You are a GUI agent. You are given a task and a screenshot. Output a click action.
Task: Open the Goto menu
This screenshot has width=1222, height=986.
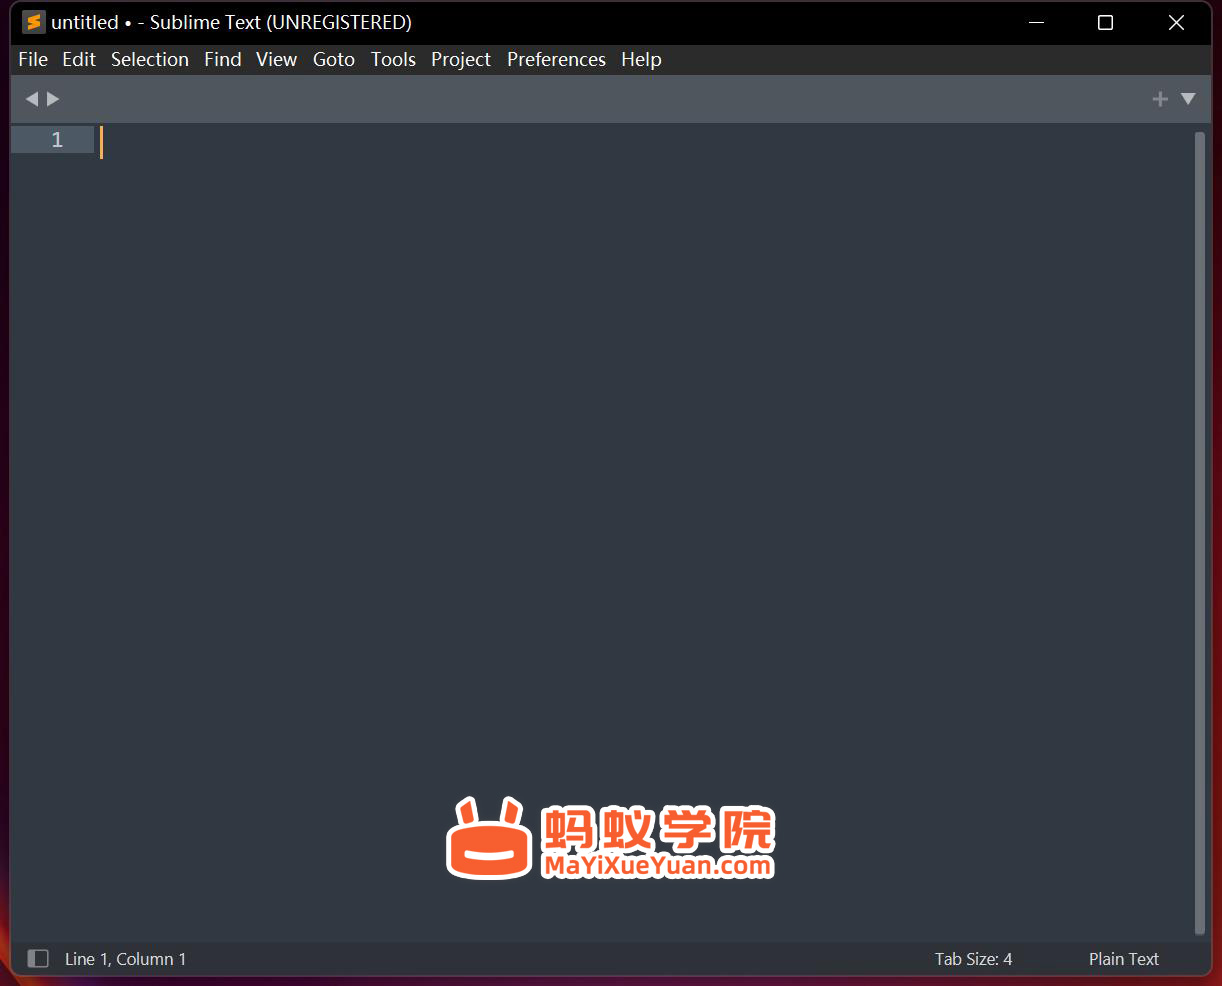tap(334, 60)
